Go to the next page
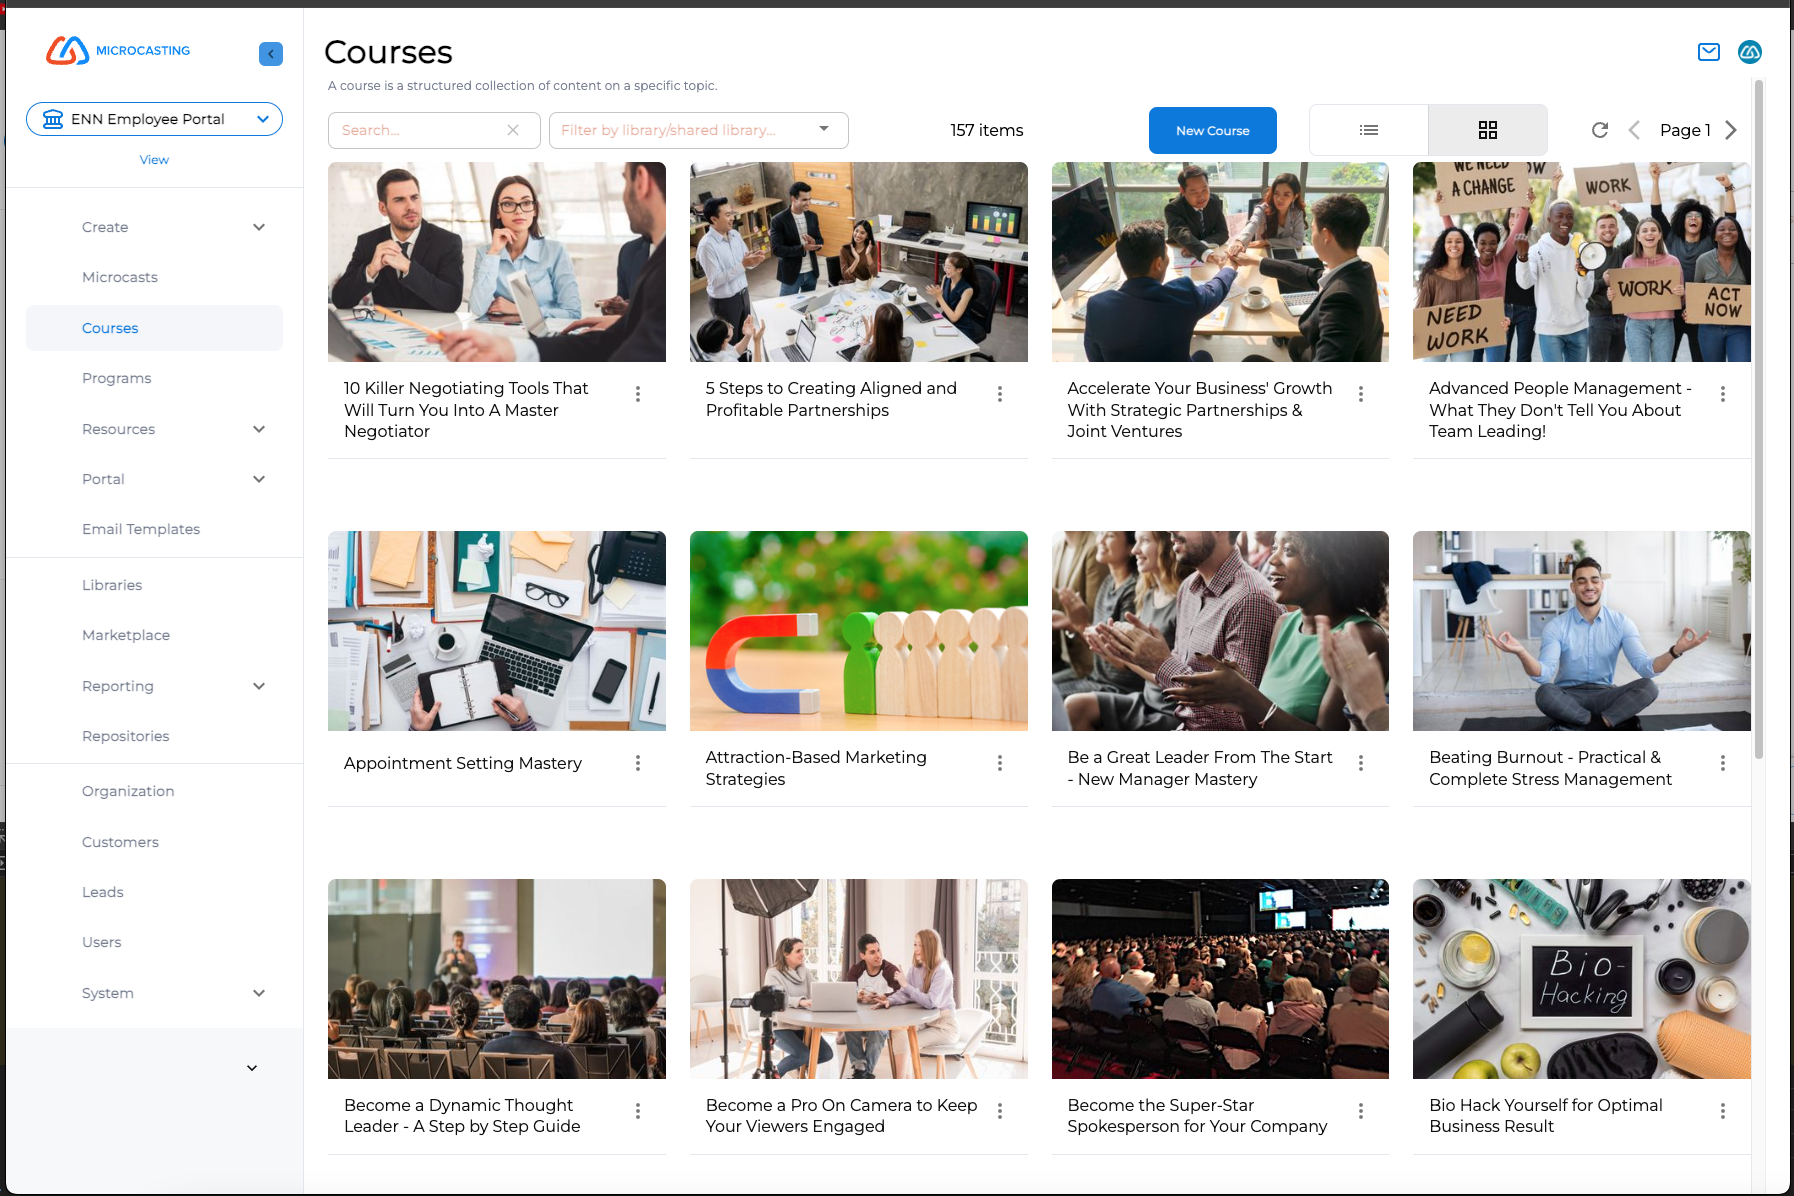Screen dimensions: 1794x1196 pyautogui.click(x=1731, y=130)
